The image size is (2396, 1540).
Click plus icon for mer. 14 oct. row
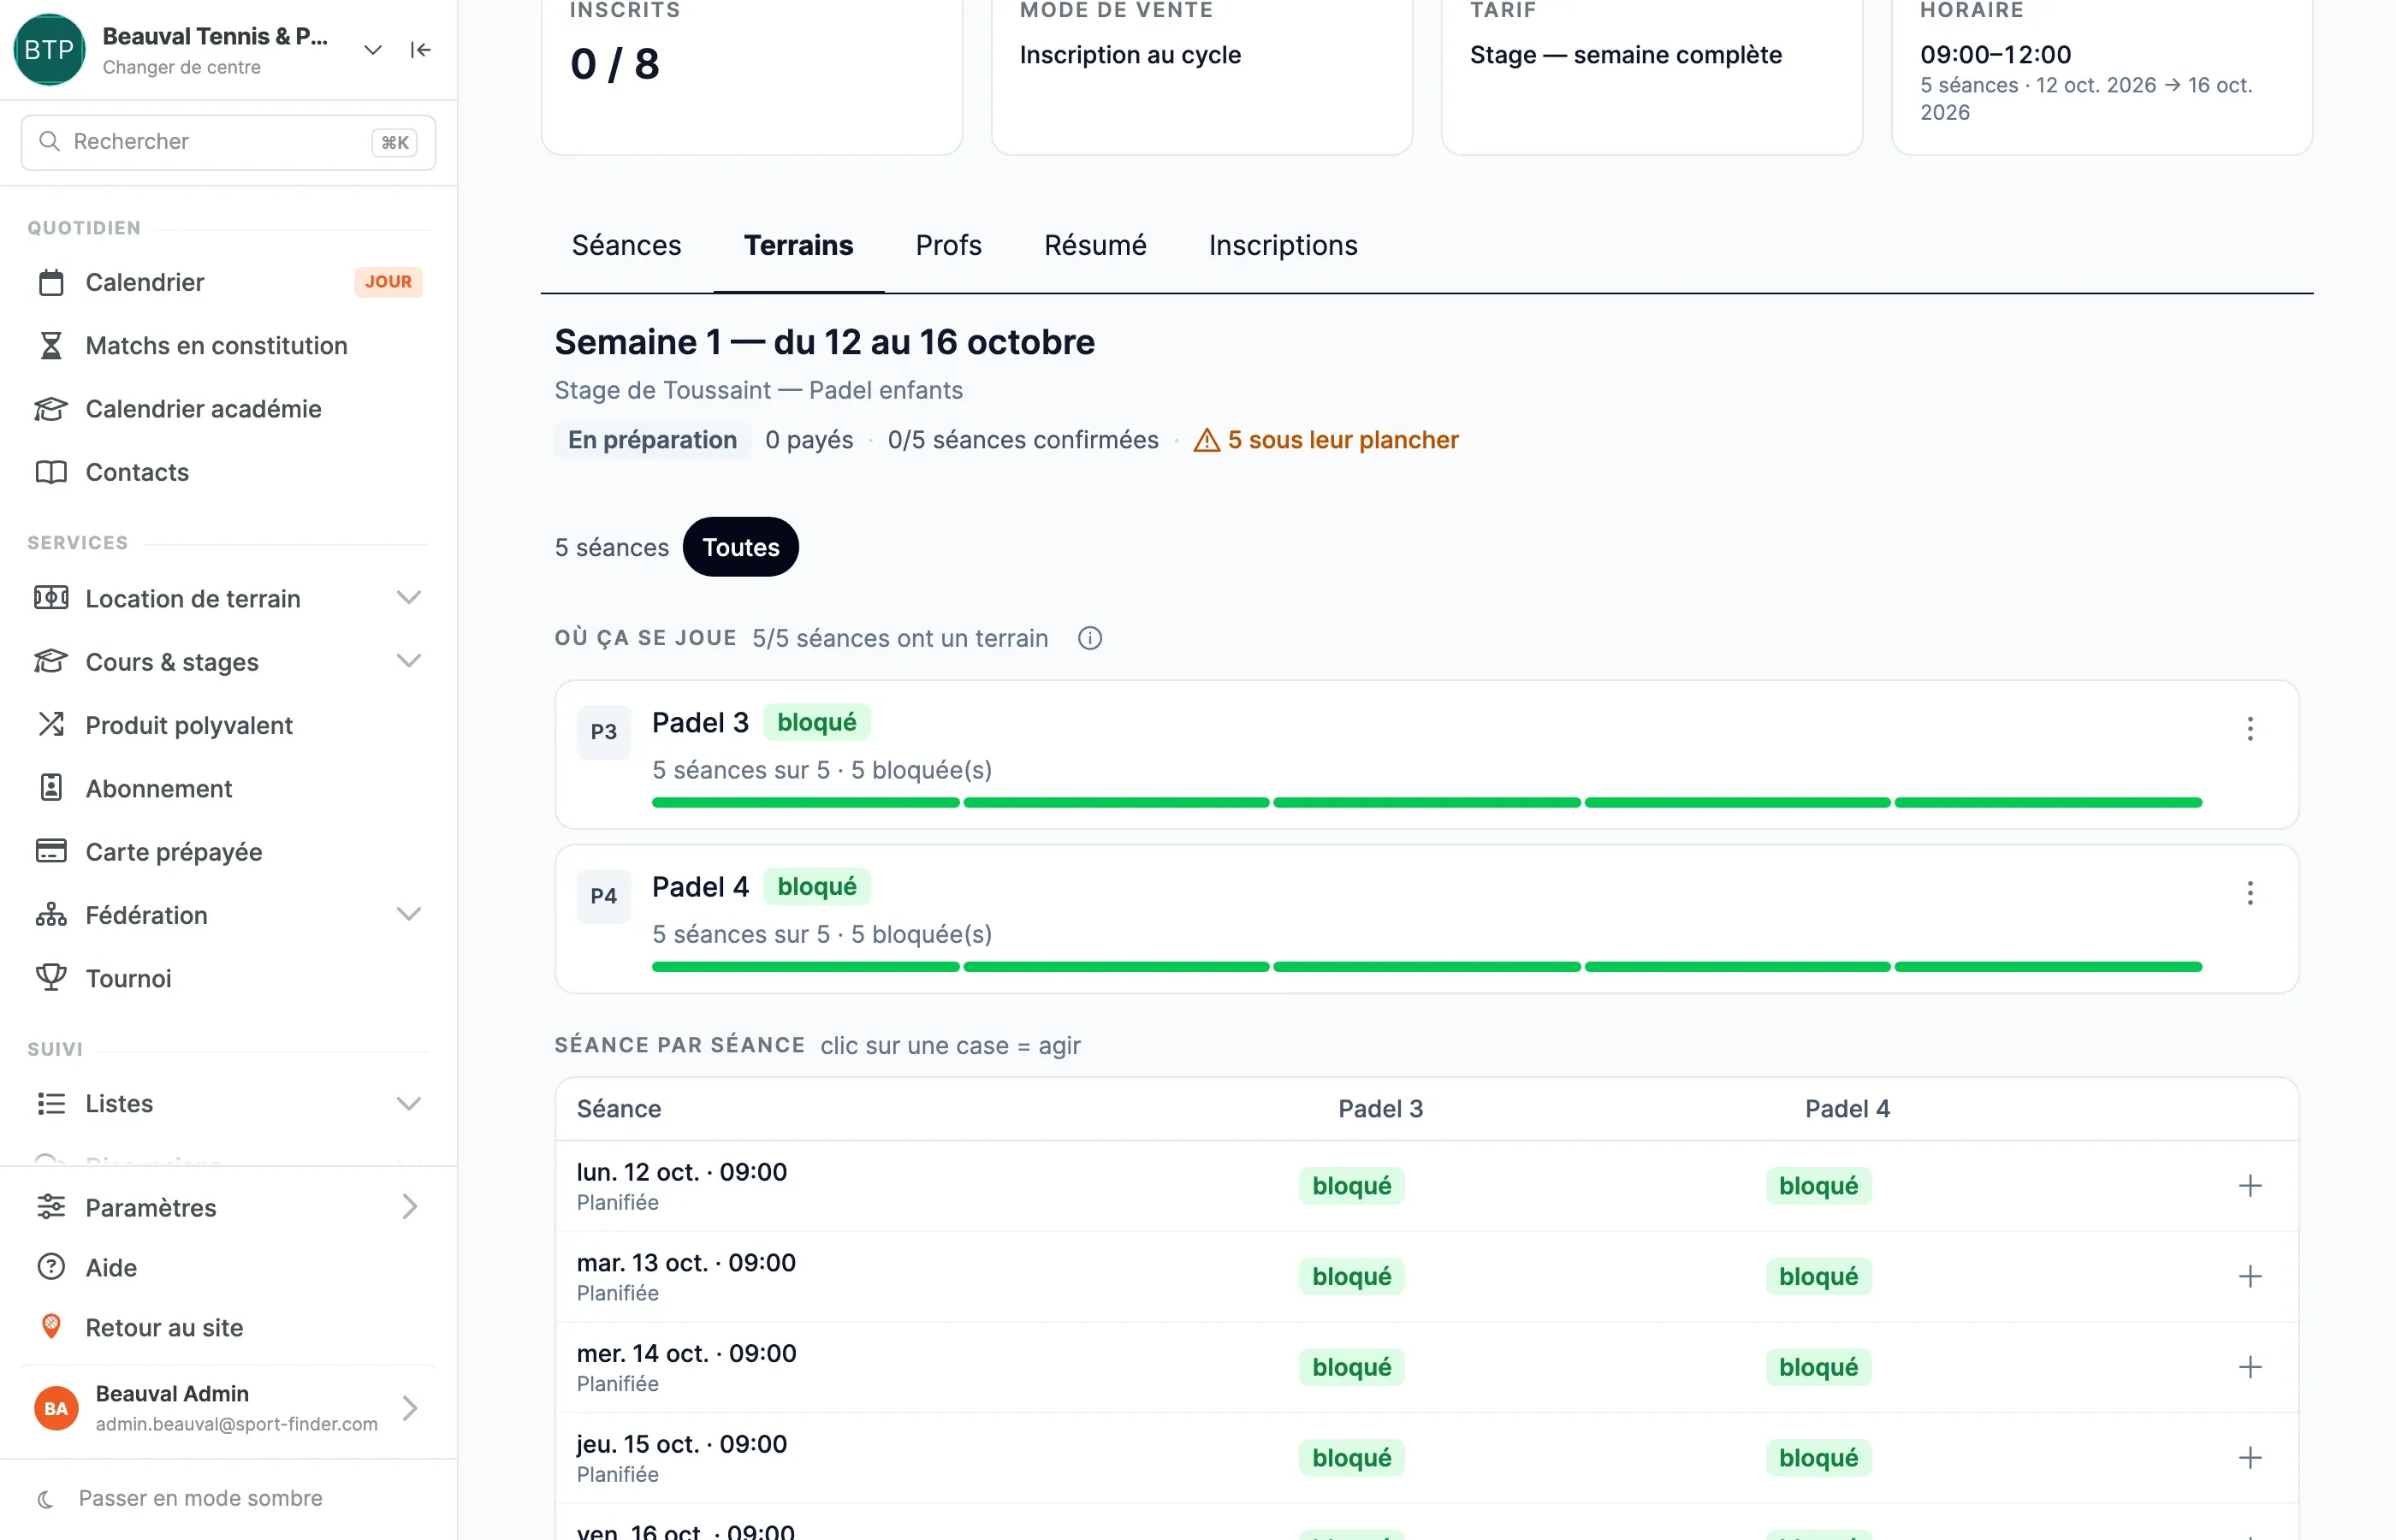pos(2250,1367)
